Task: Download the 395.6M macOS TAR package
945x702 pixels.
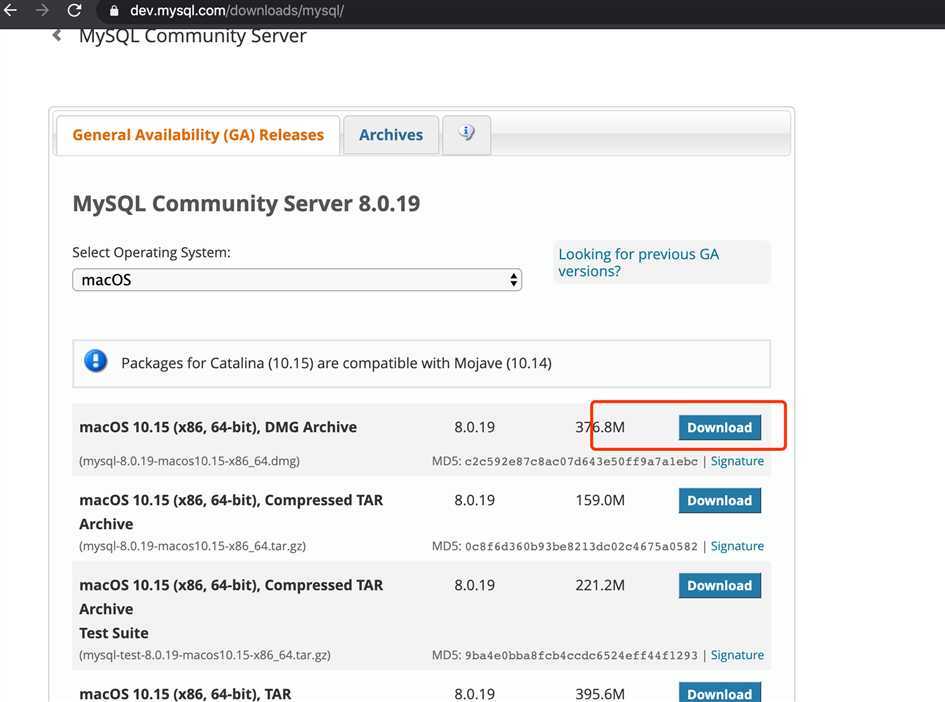Action: coord(720,692)
